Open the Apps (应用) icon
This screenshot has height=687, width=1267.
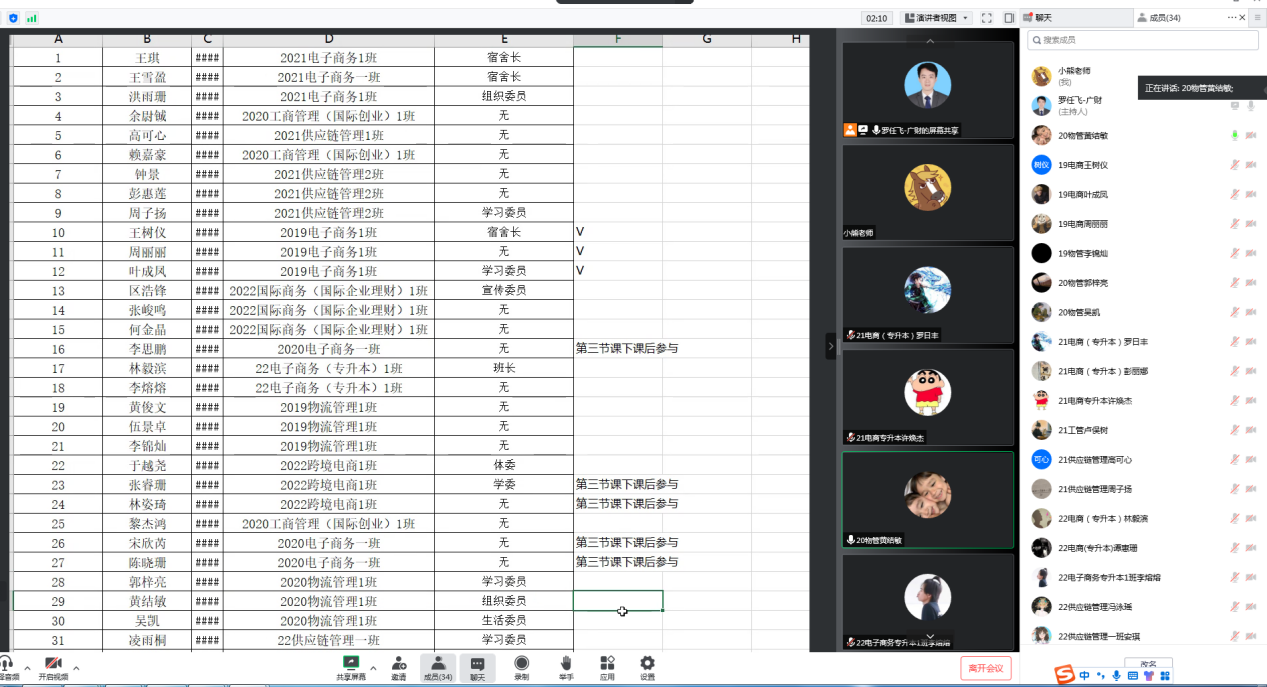pyautogui.click(x=607, y=665)
